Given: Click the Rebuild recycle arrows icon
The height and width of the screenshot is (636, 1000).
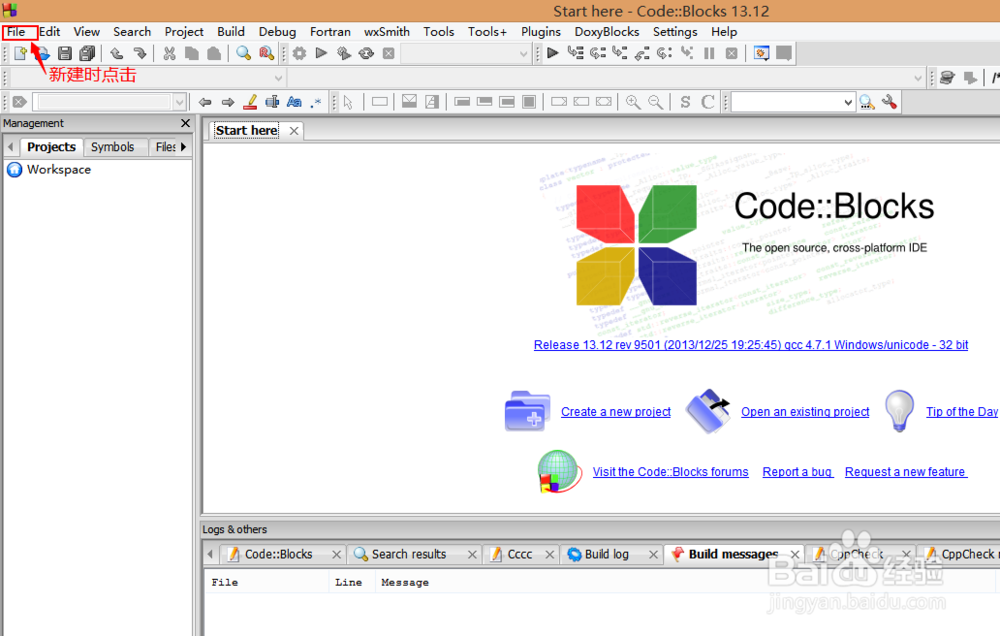Looking at the screenshot, I should [x=366, y=54].
